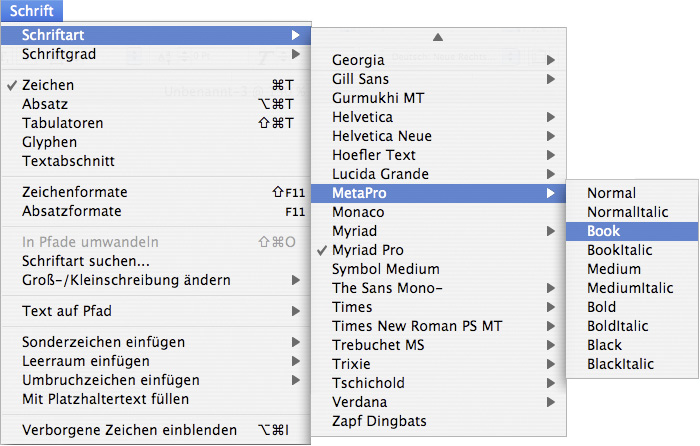Choose Mit Platzhaltertext füllen
This screenshot has height=446, width=700.
[156, 399]
